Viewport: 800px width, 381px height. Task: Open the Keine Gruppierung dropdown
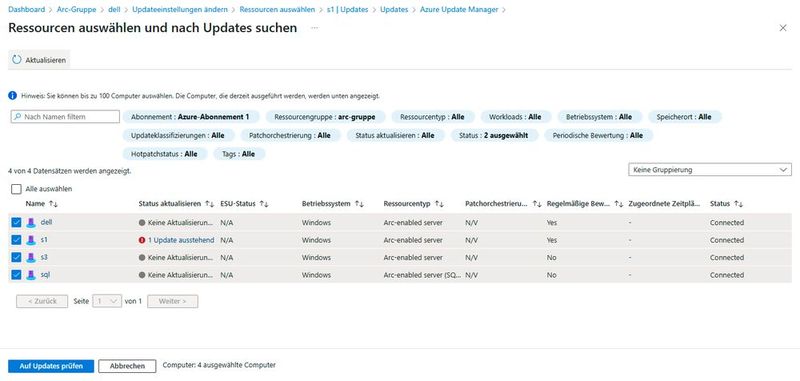click(x=710, y=170)
